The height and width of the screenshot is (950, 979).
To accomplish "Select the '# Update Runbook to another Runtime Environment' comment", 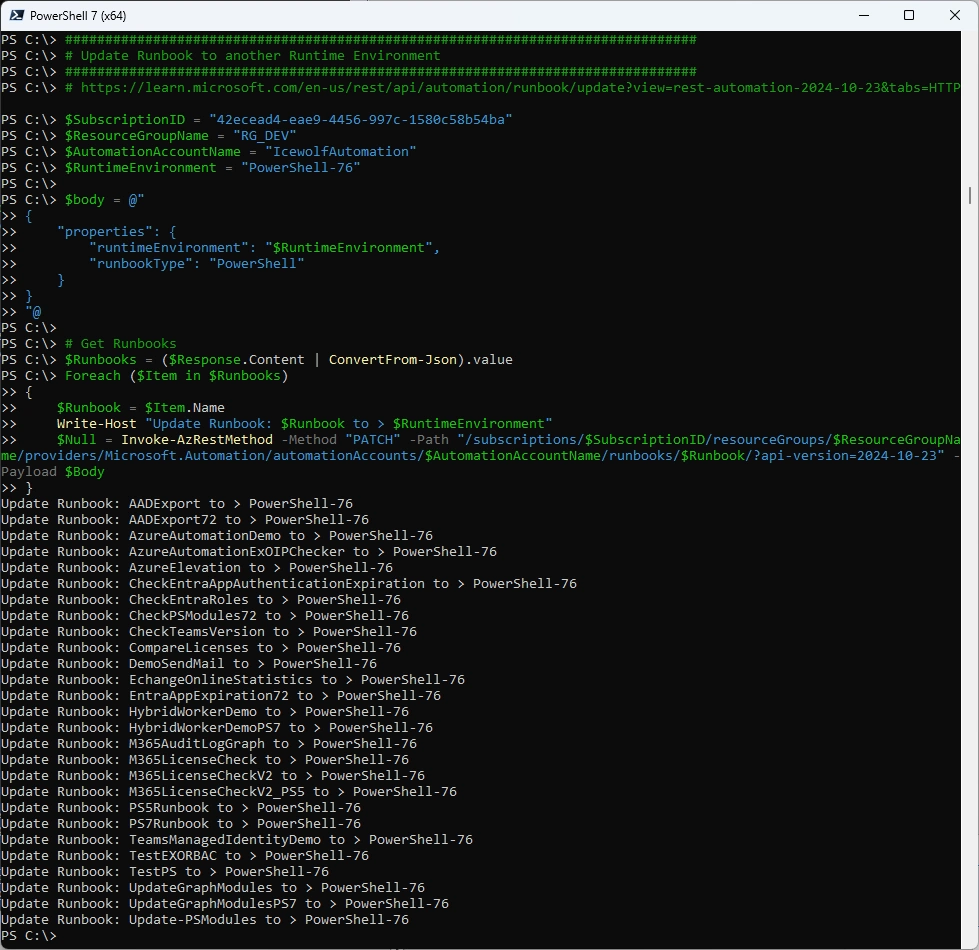I will tap(253, 56).
